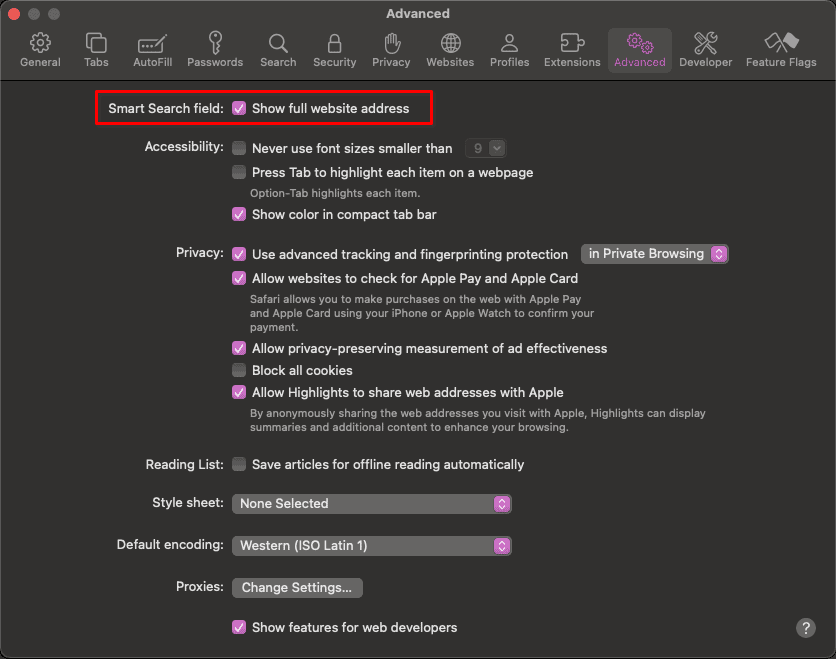The height and width of the screenshot is (659, 836).
Task: Select the Privacy hand icon
Action: point(391,50)
